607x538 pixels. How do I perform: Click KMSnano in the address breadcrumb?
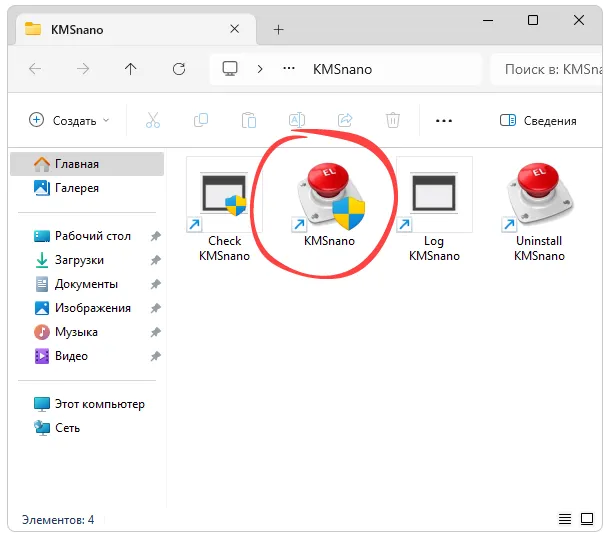coord(342,69)
